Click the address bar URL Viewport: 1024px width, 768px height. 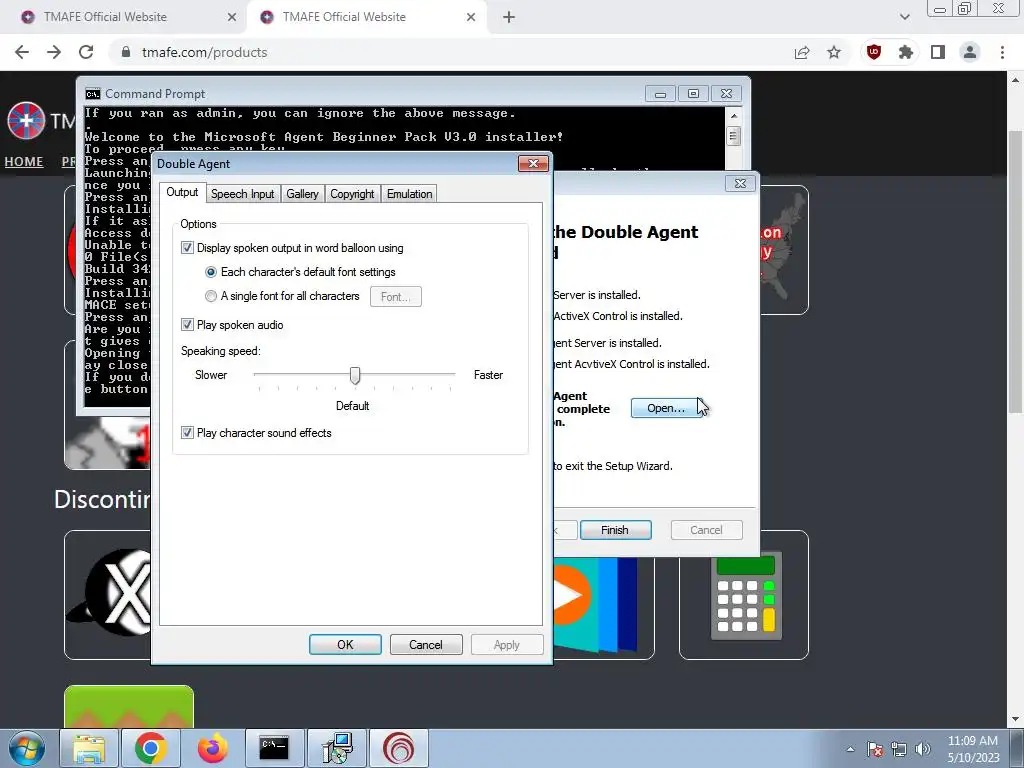tap(204, 52)
